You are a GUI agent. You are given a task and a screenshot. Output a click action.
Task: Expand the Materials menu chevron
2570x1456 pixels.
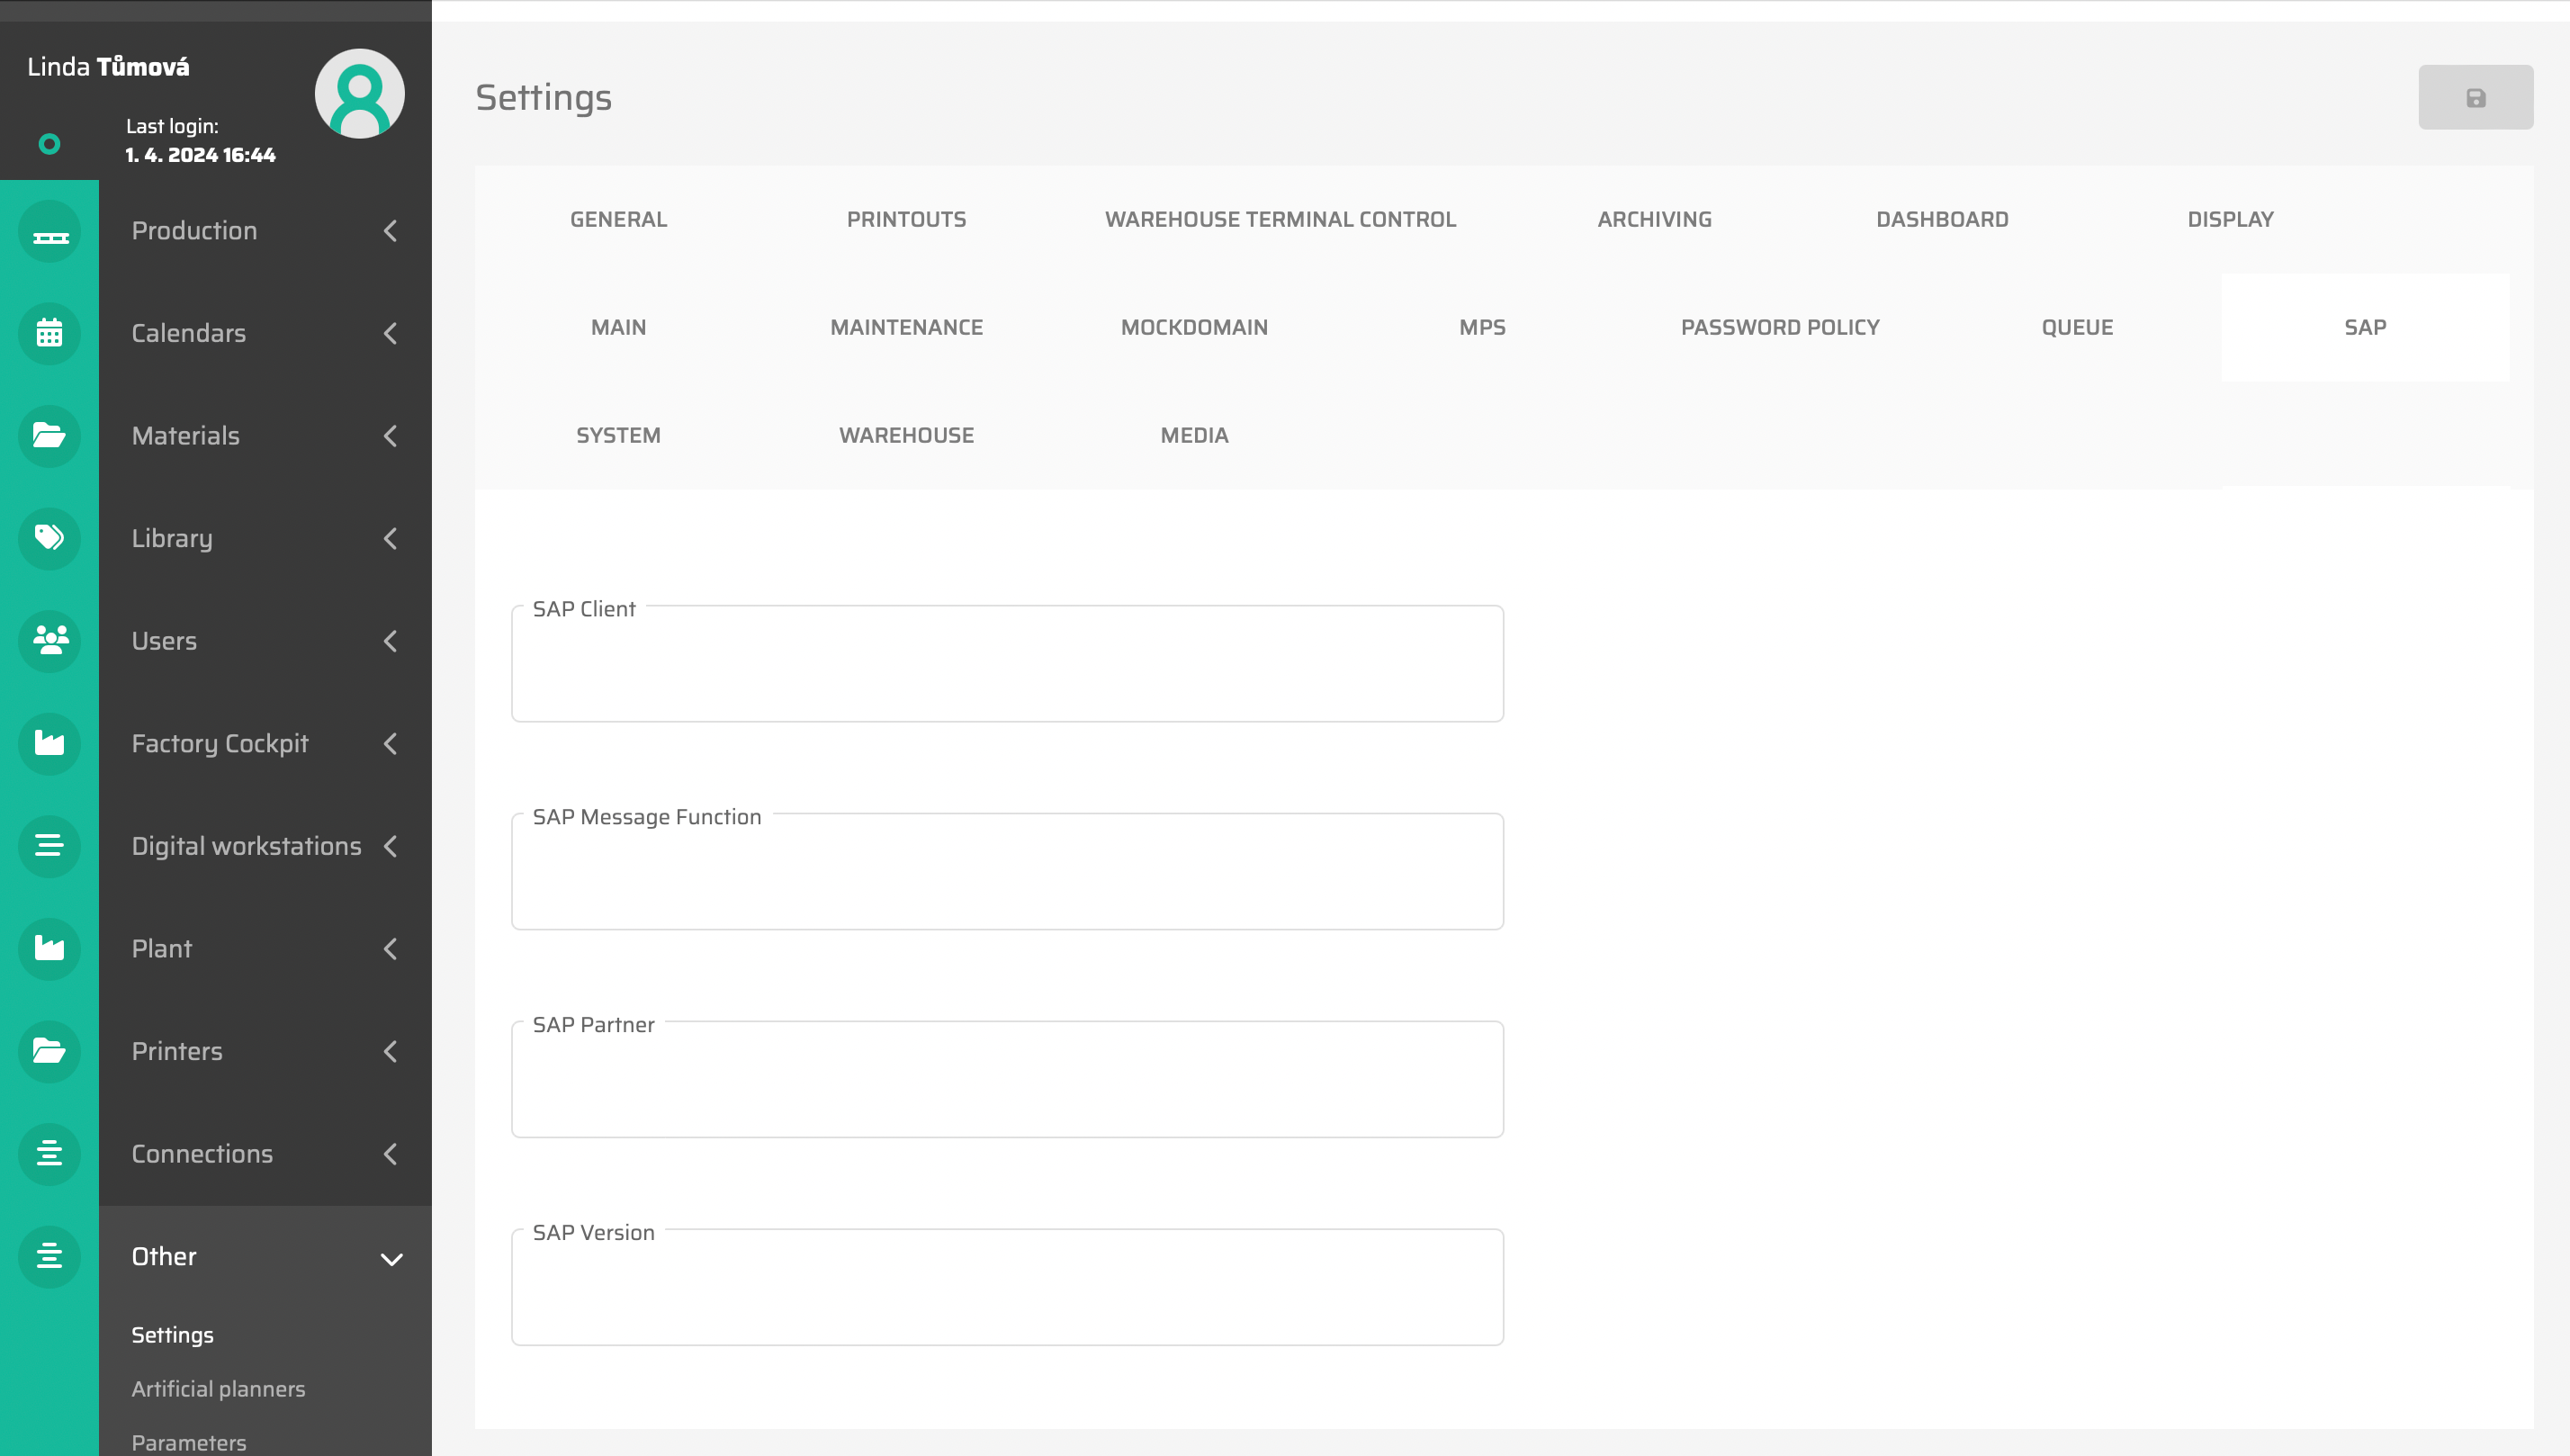tap(390, 436)
